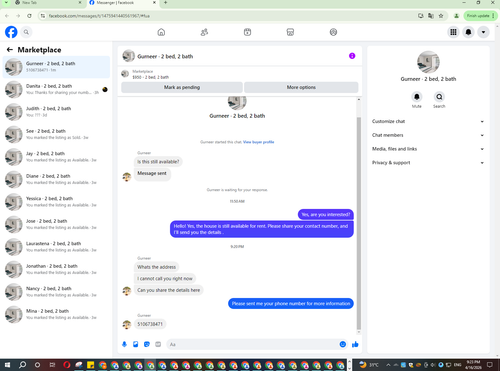This screenshot has height=371, width=500.
Task: Open the Account dropdown arrow
Action: (483, 32)
